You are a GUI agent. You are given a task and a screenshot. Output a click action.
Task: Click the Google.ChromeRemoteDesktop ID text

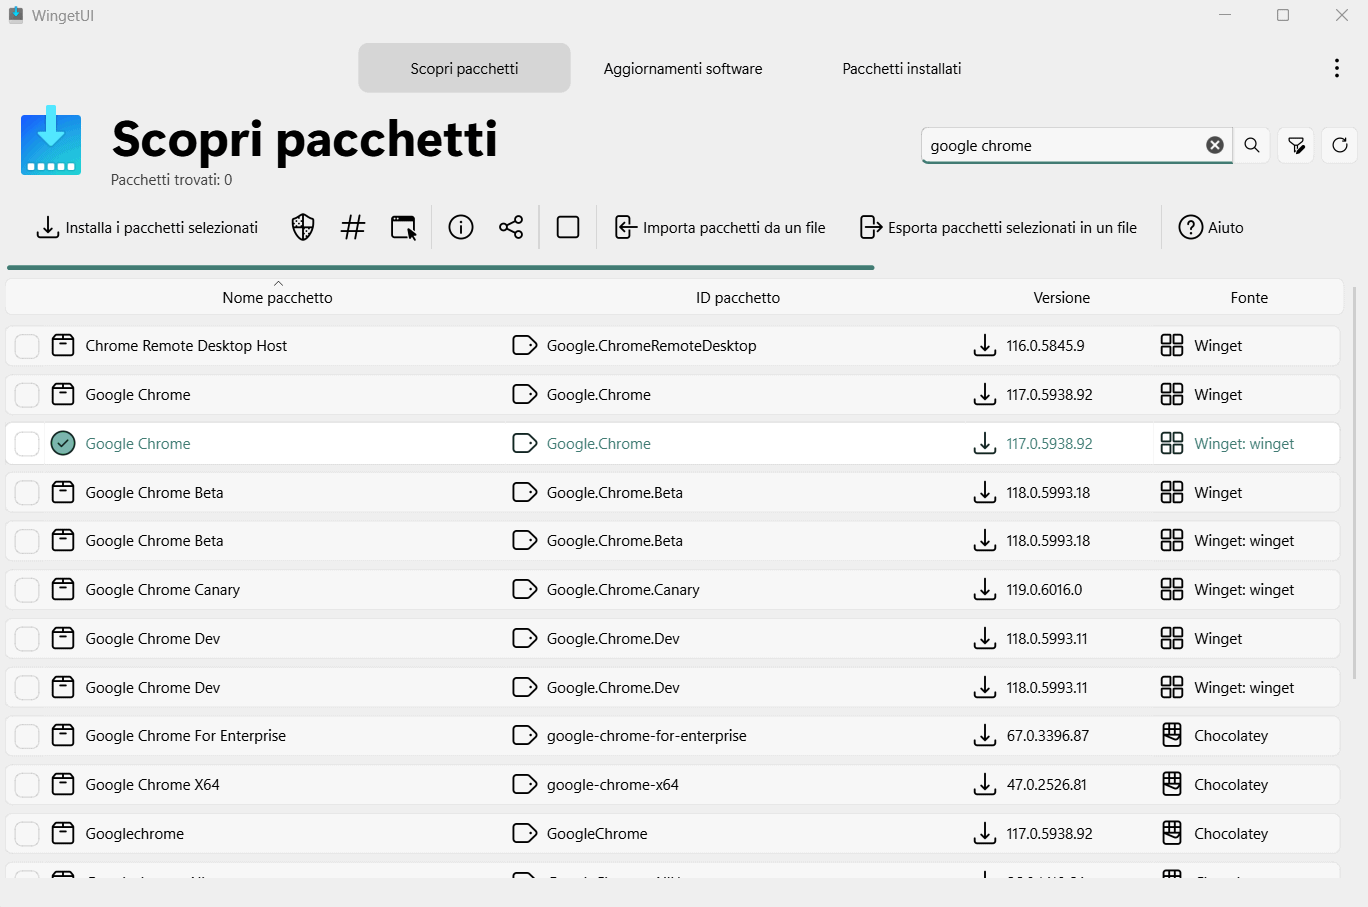coord(652,346)
